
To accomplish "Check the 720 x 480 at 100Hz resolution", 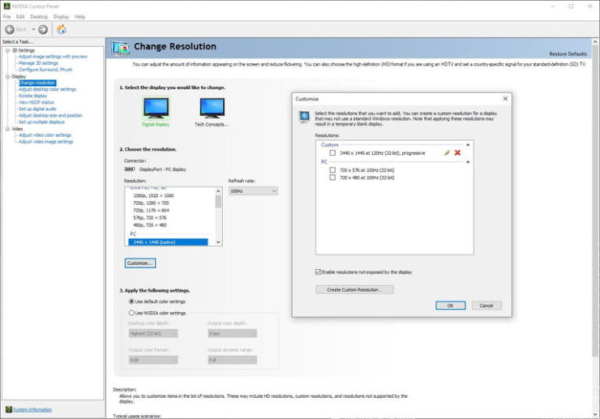I will [x=333, y=178].
